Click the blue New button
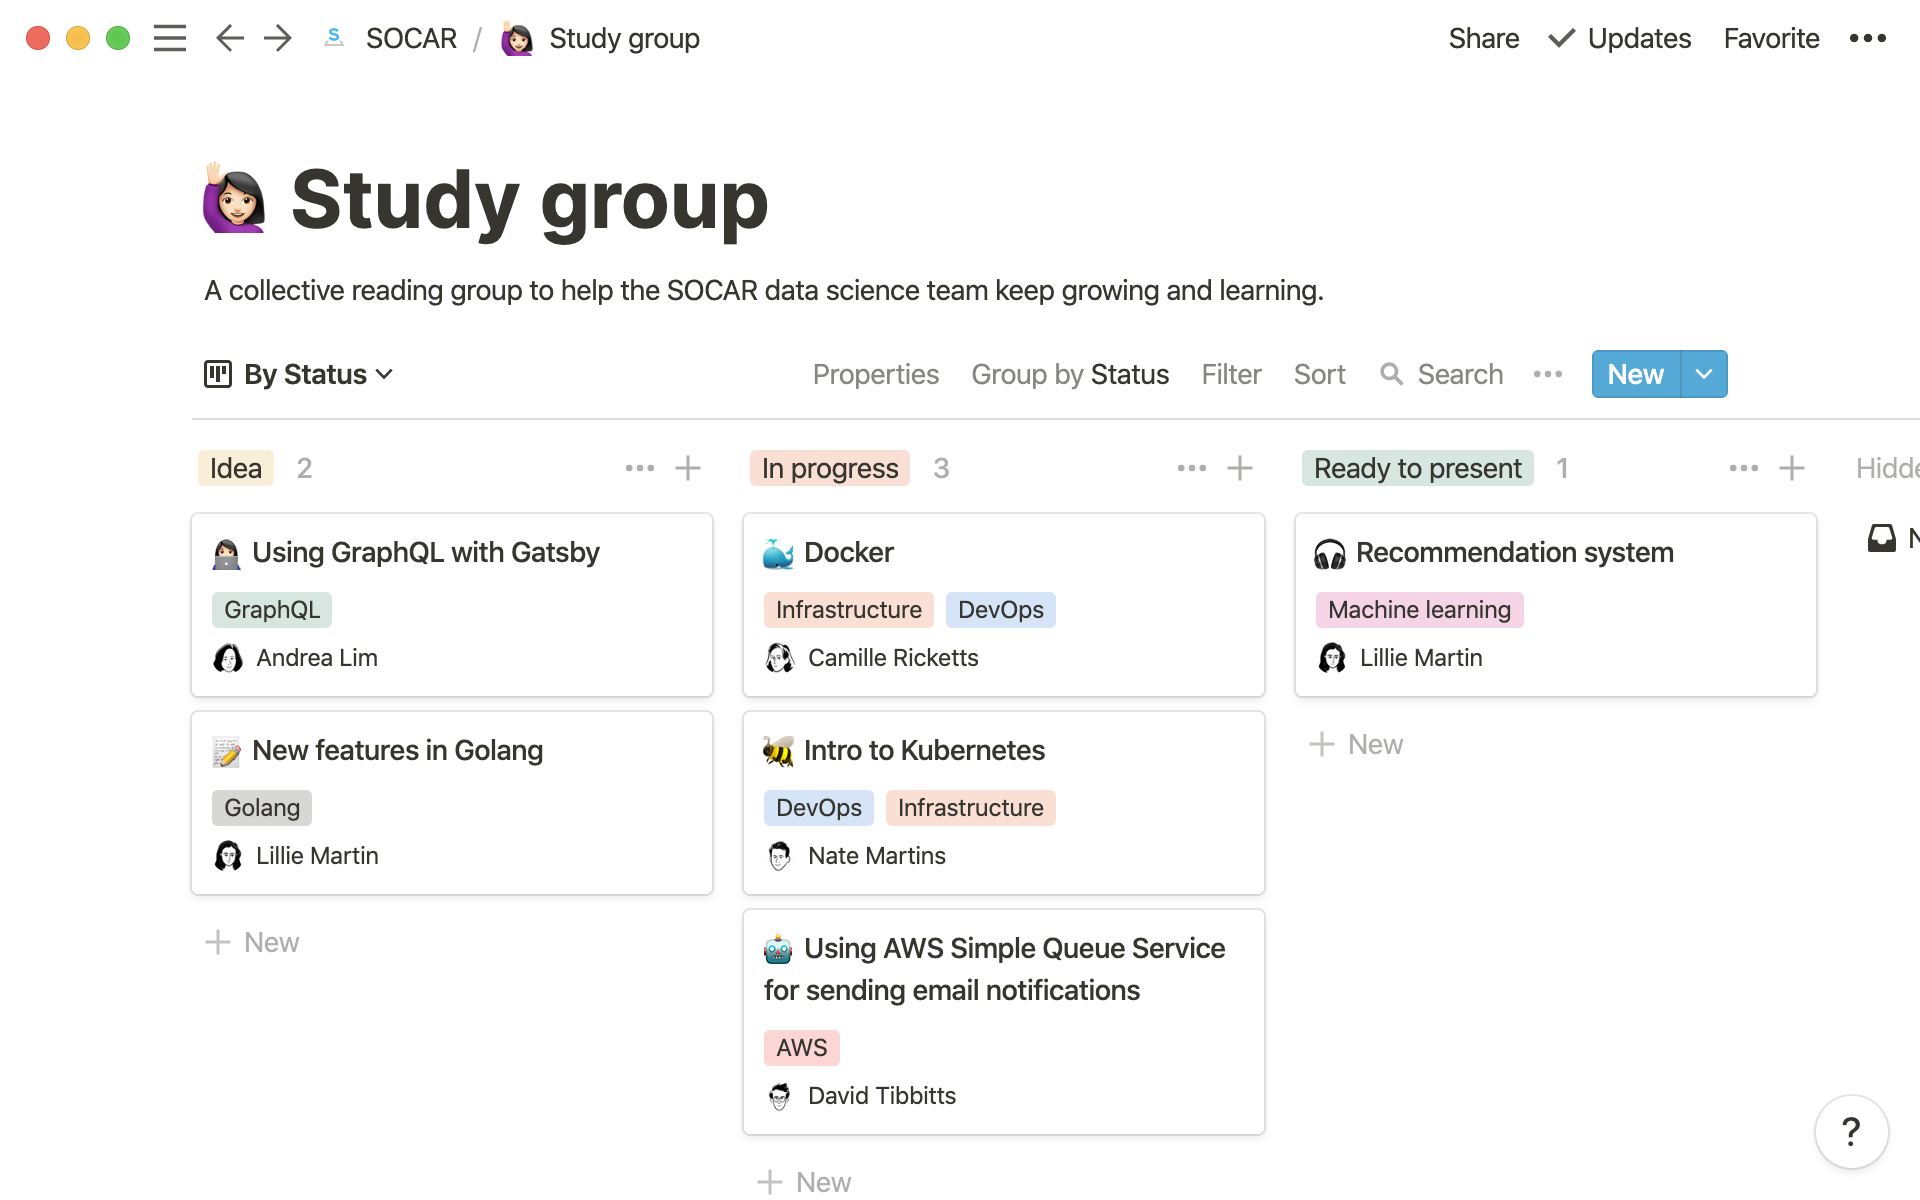The image size is (1920, 1200). point(1636,374)
